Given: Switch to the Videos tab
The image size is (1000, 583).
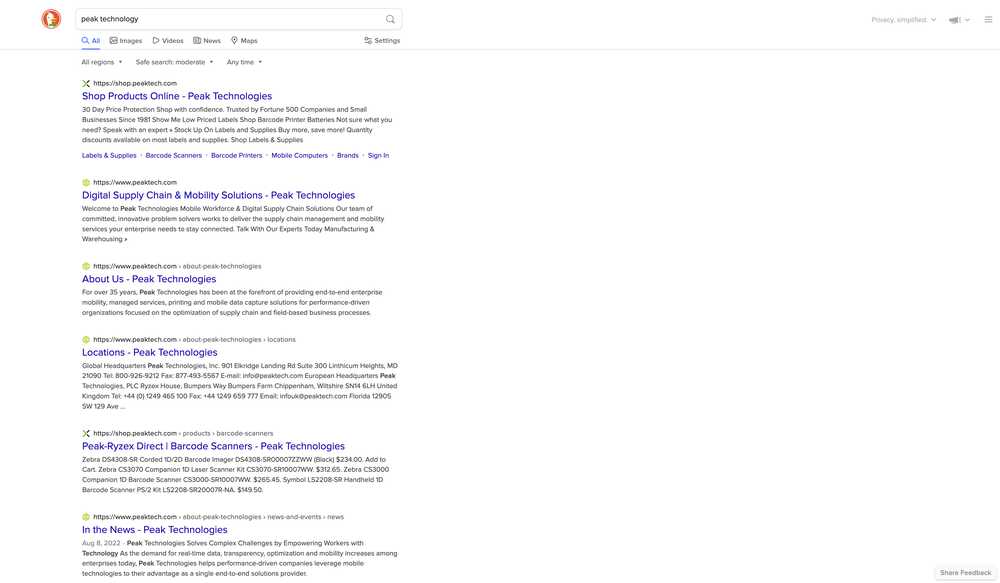Looking at the screenshot, I should [168, 41].
